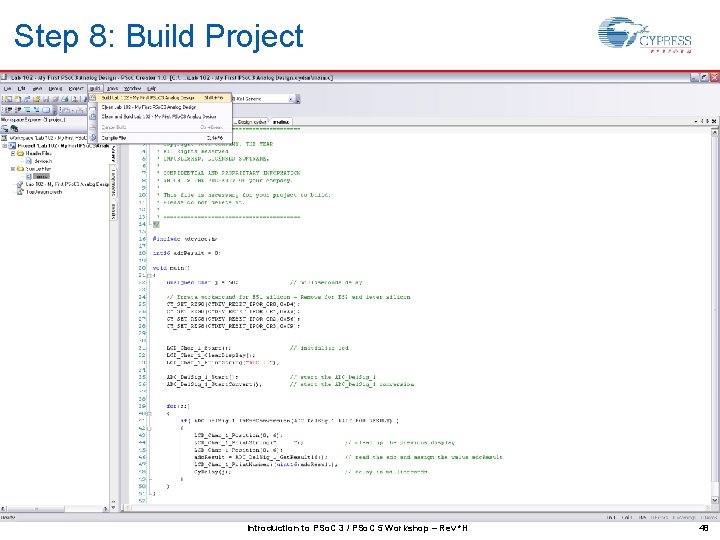
Task: Collapse the Source Files folder
Action: (x=13, y=169)
